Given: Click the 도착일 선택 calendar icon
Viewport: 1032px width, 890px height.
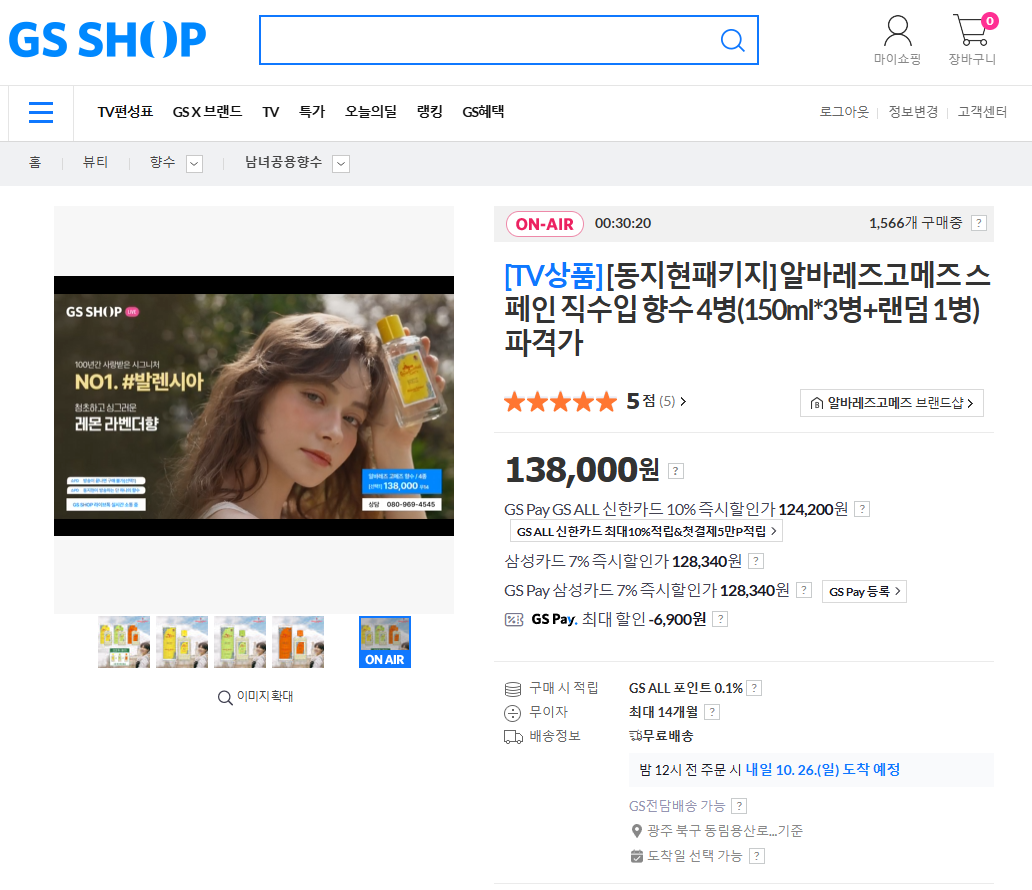Looking at the screenshot, I should pos(636,856).
